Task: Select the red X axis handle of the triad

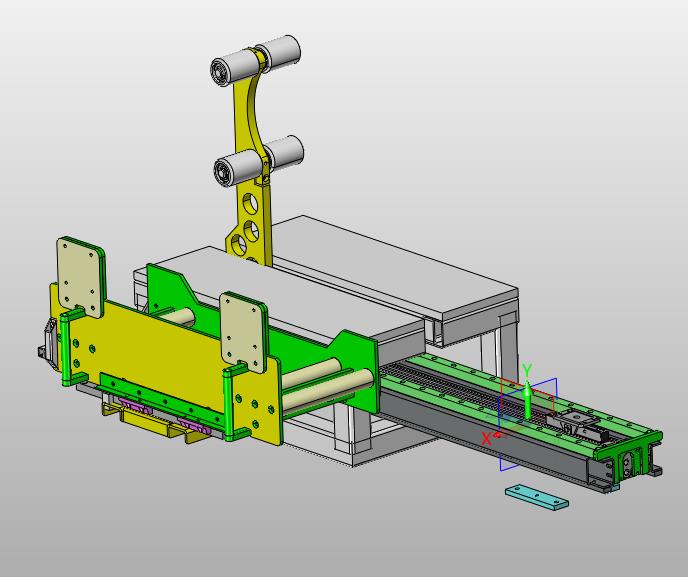Action: [498, 434]
